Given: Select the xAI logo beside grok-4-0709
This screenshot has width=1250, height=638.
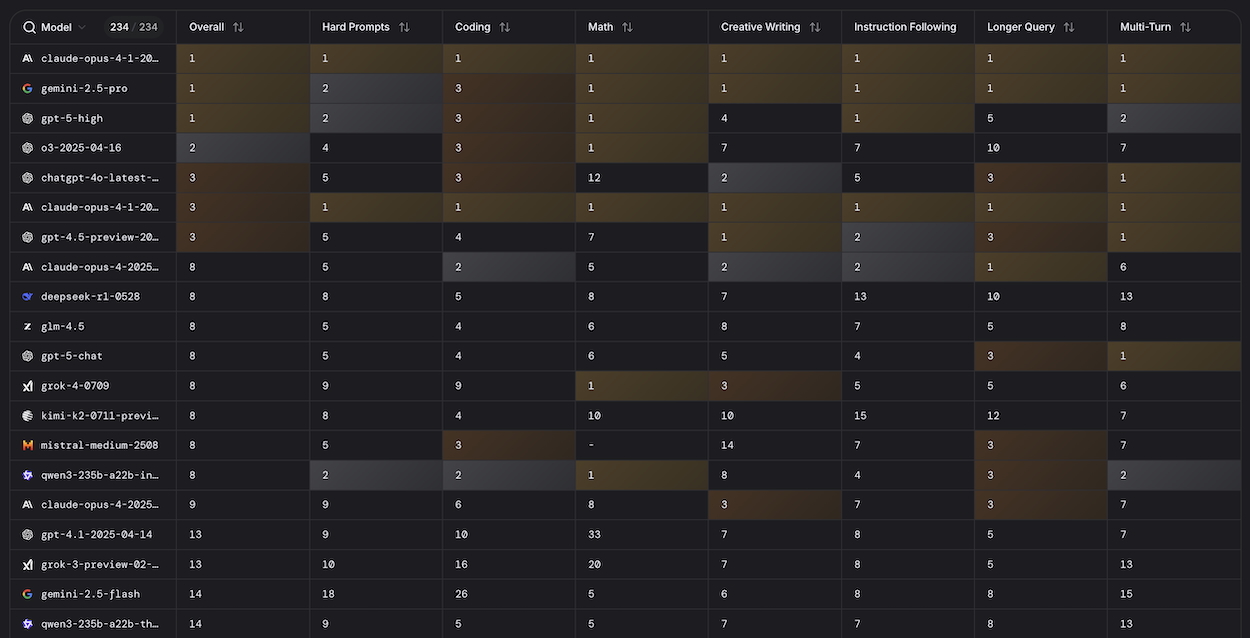Looking at the screenshot, I should tap(28, 386).
